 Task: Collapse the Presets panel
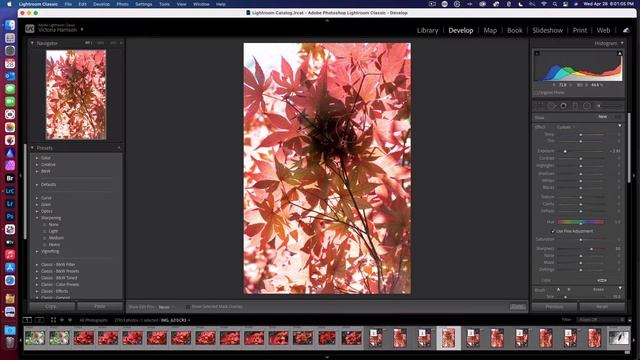pos(32,148)
